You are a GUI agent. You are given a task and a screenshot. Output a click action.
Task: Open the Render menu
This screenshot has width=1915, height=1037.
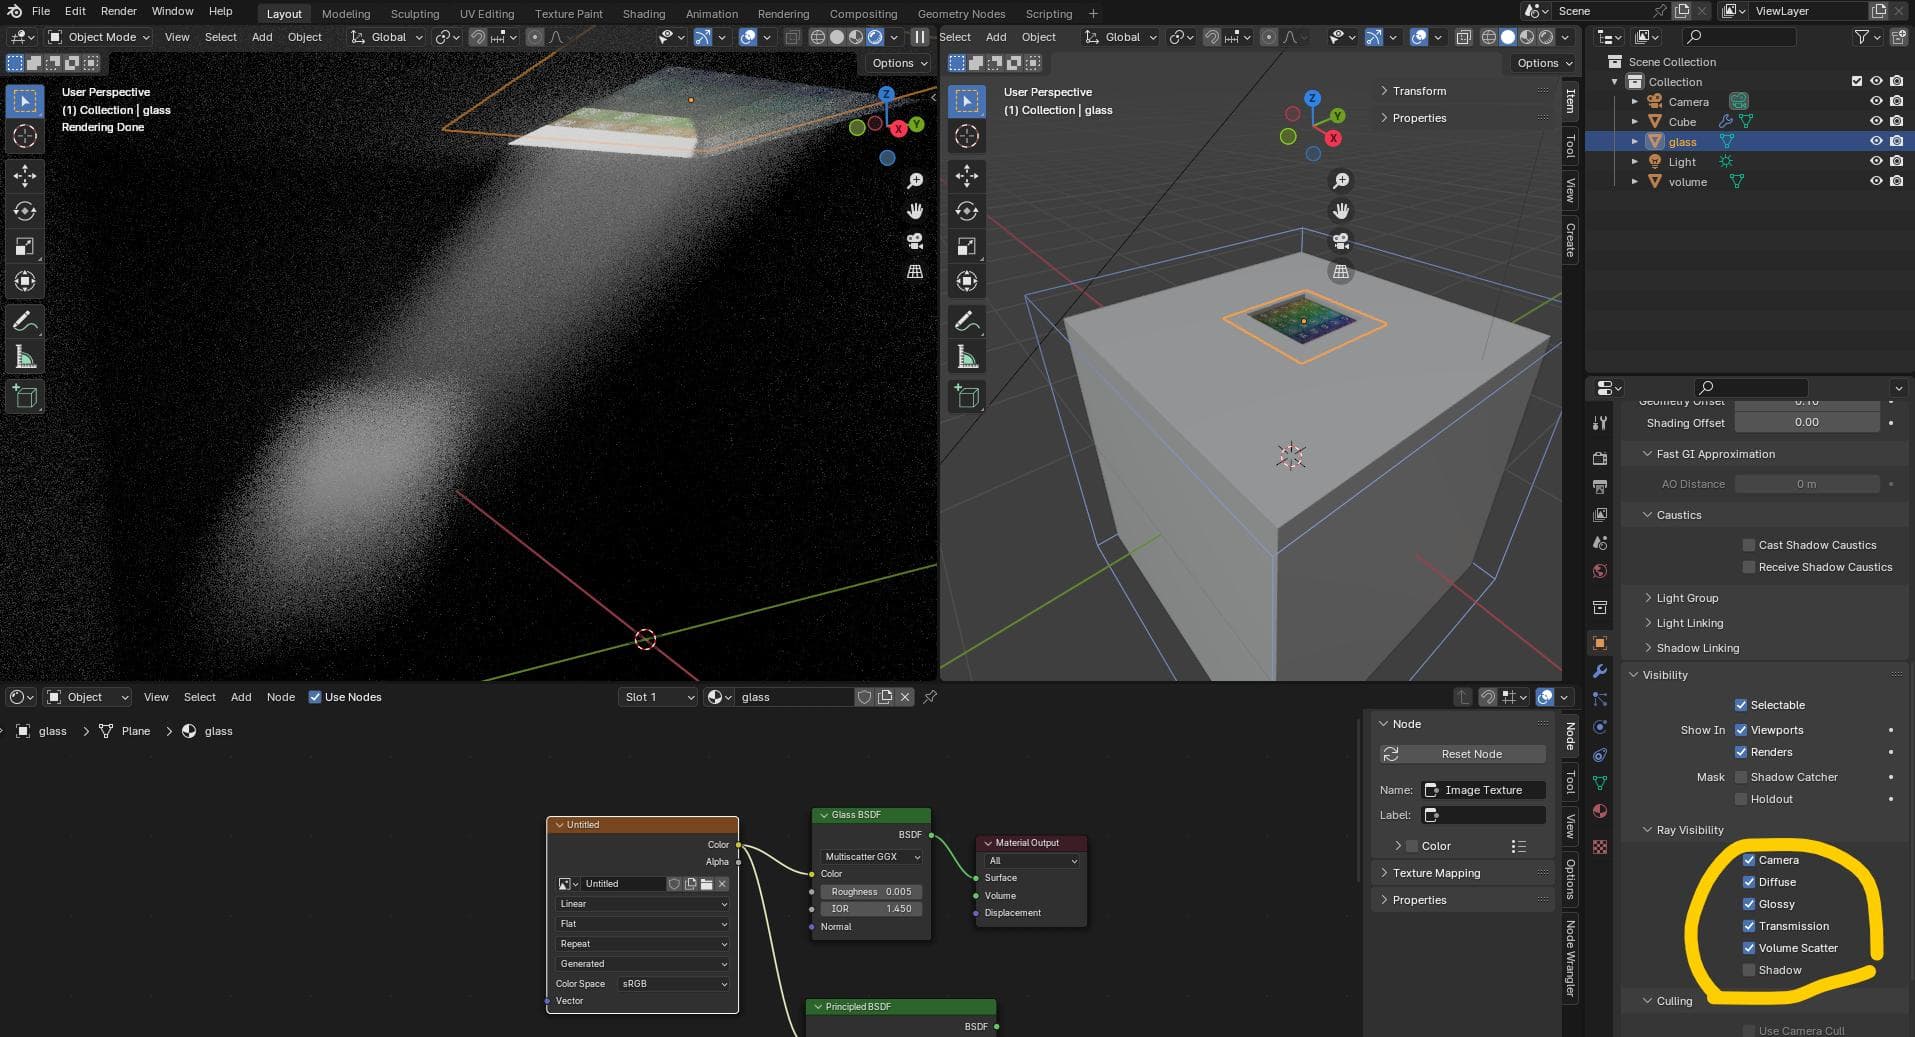(x=118, y=11)
